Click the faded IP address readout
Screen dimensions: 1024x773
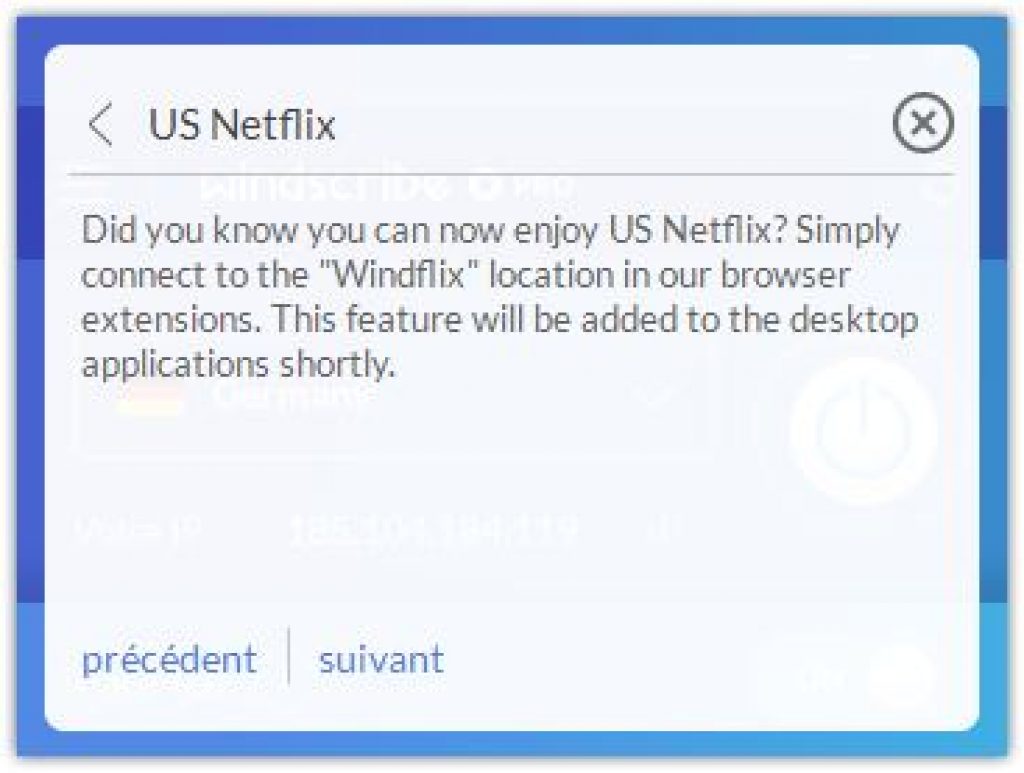click(434, 528)
